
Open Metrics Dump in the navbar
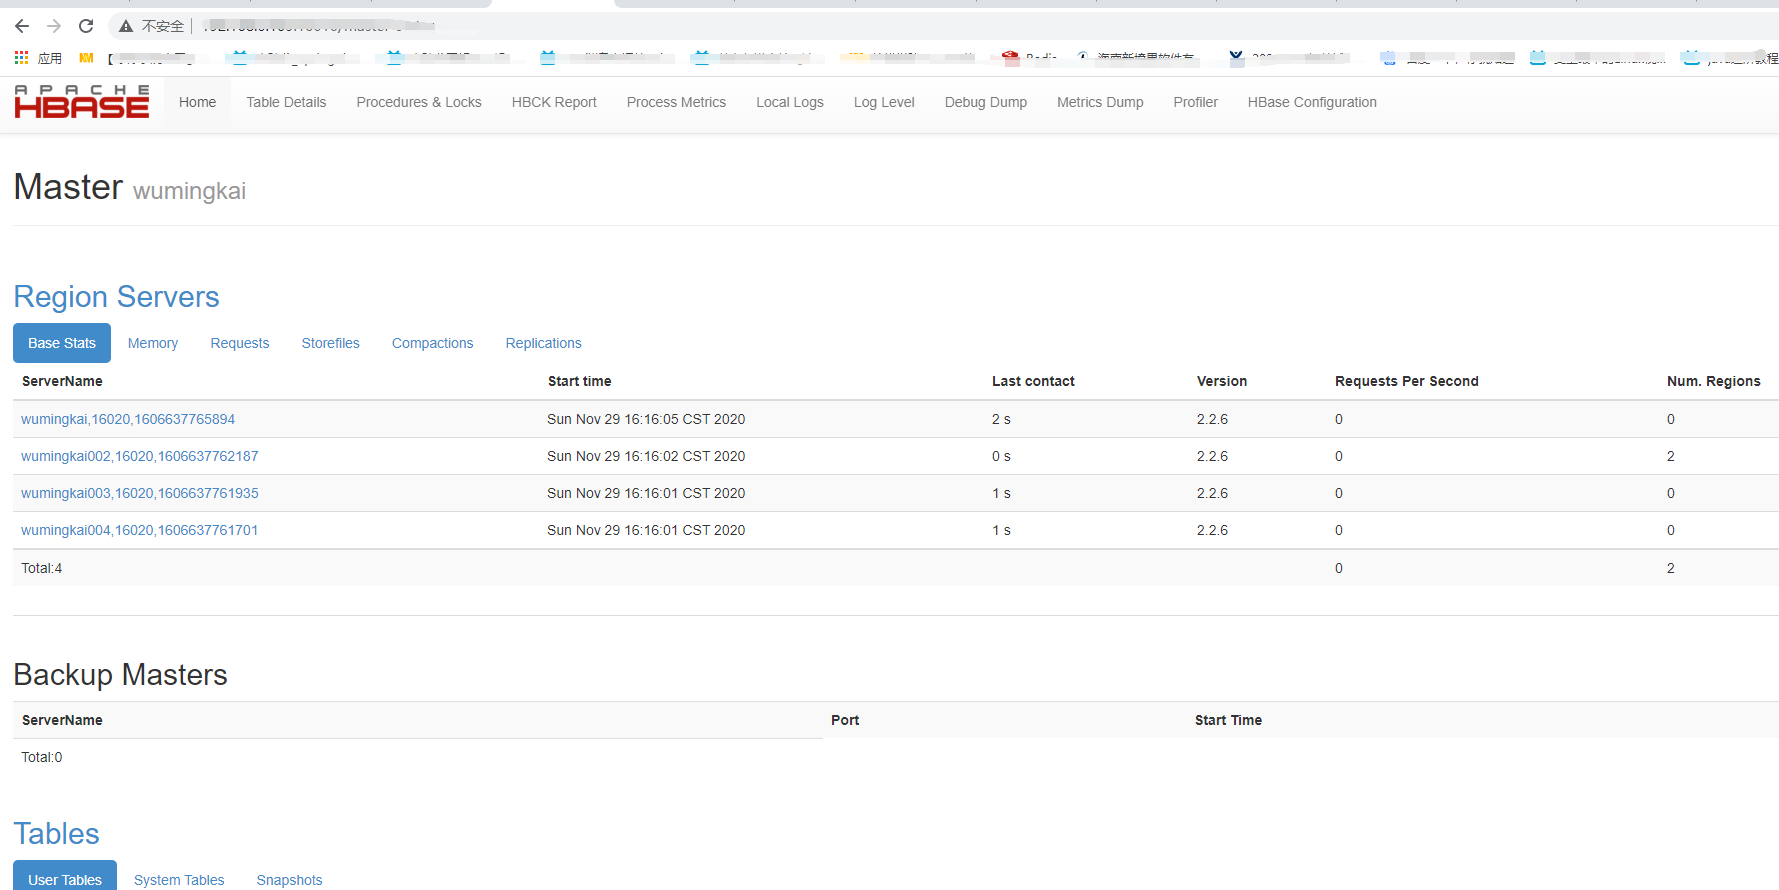1100,102
